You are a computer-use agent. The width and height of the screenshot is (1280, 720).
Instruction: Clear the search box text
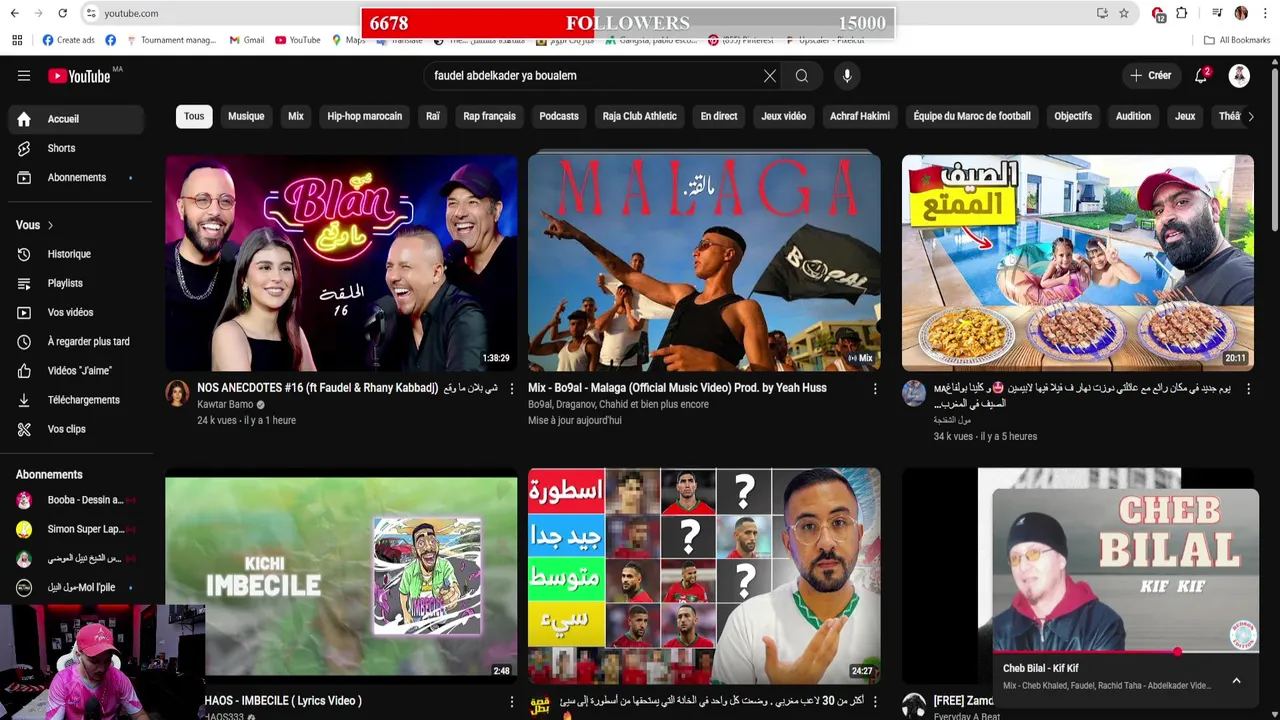pyautogui.click(x=770, y=76)
